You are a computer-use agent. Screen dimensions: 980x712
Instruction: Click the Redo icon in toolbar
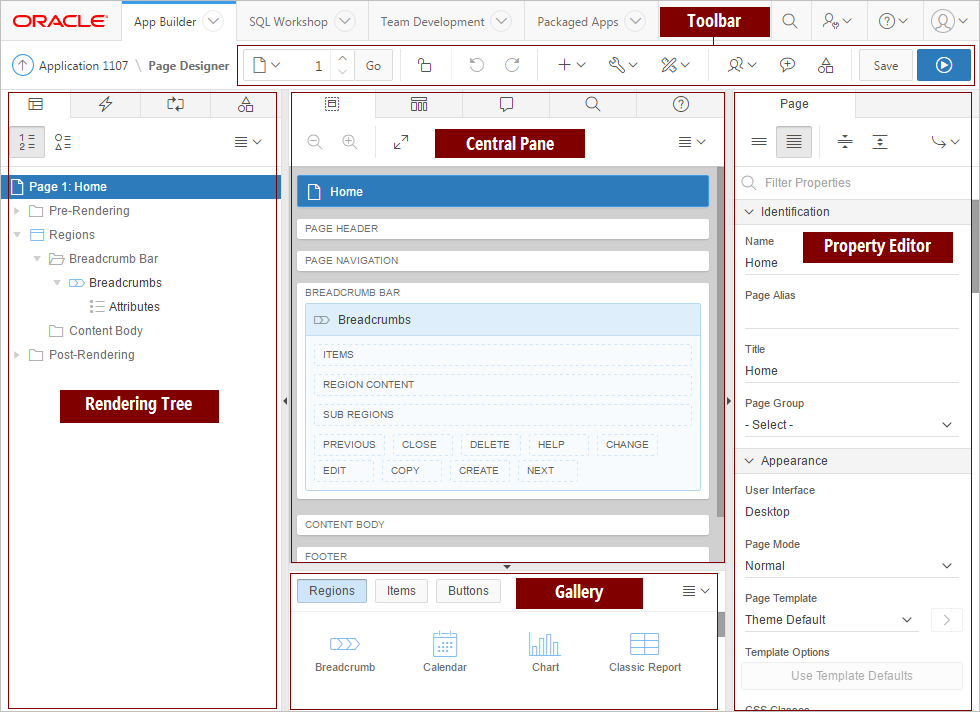[512, 66]
